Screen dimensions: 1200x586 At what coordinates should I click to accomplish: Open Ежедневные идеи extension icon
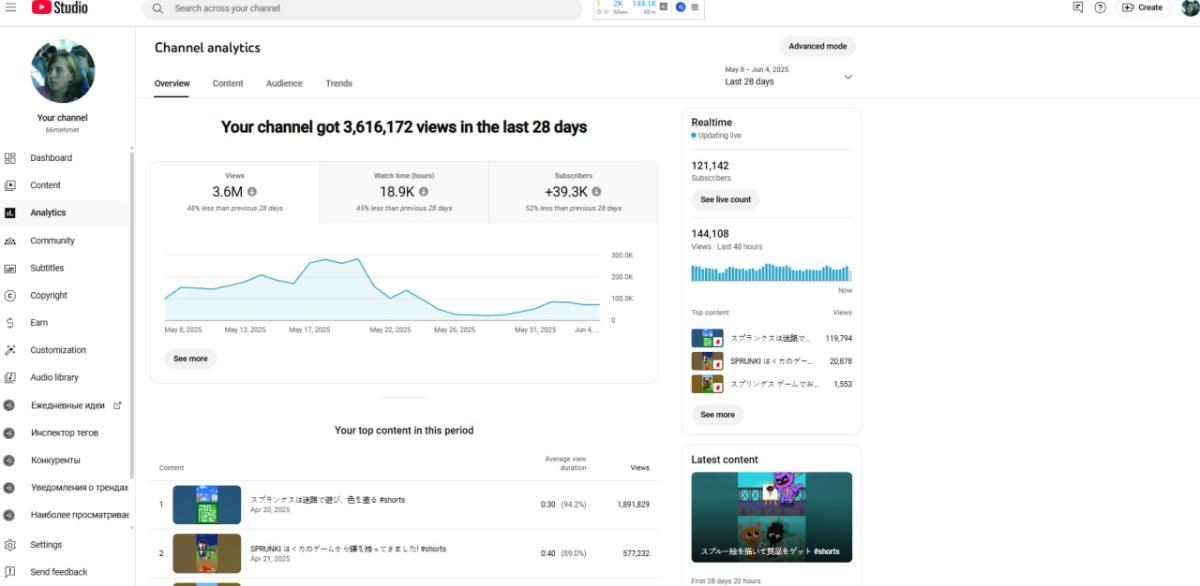pyautogui.click(x=9, y=405)
